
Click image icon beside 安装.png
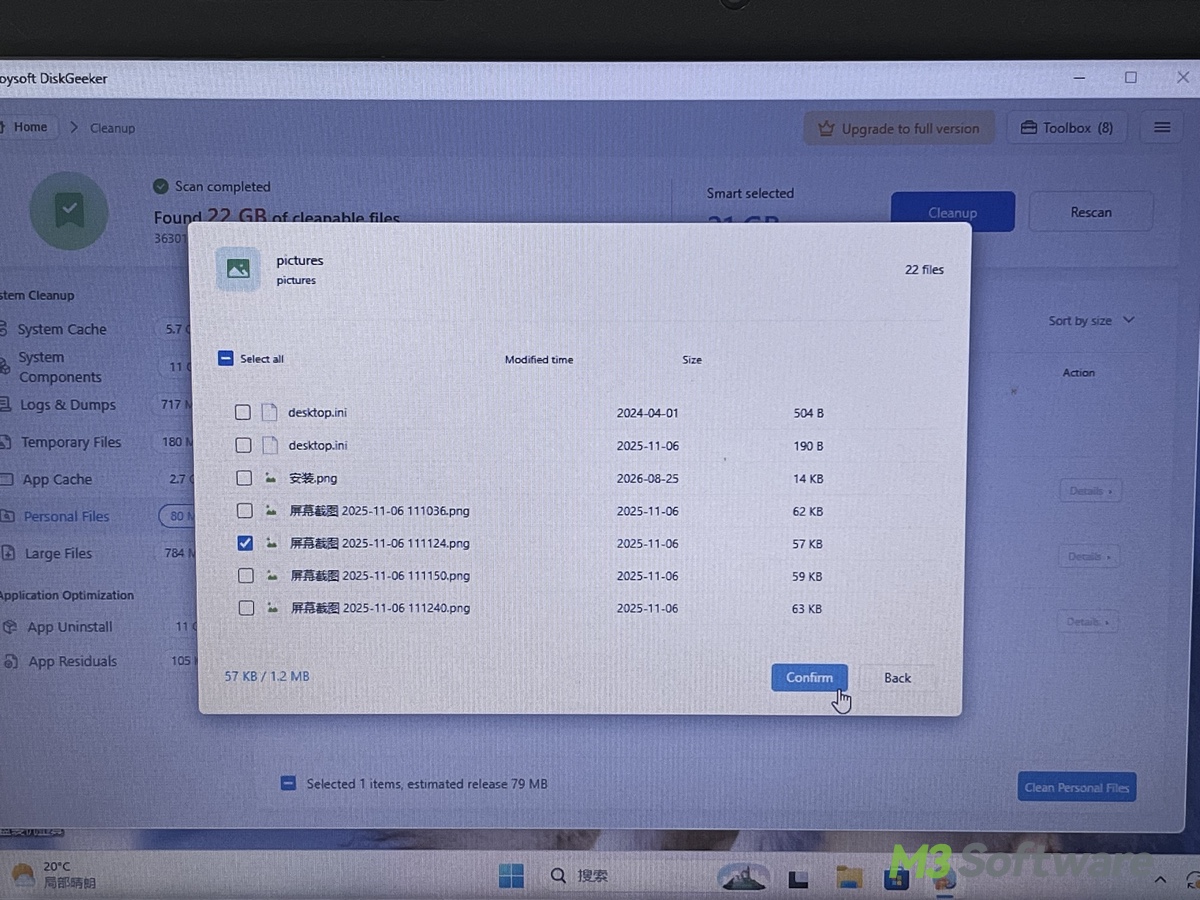pos(271,478)
